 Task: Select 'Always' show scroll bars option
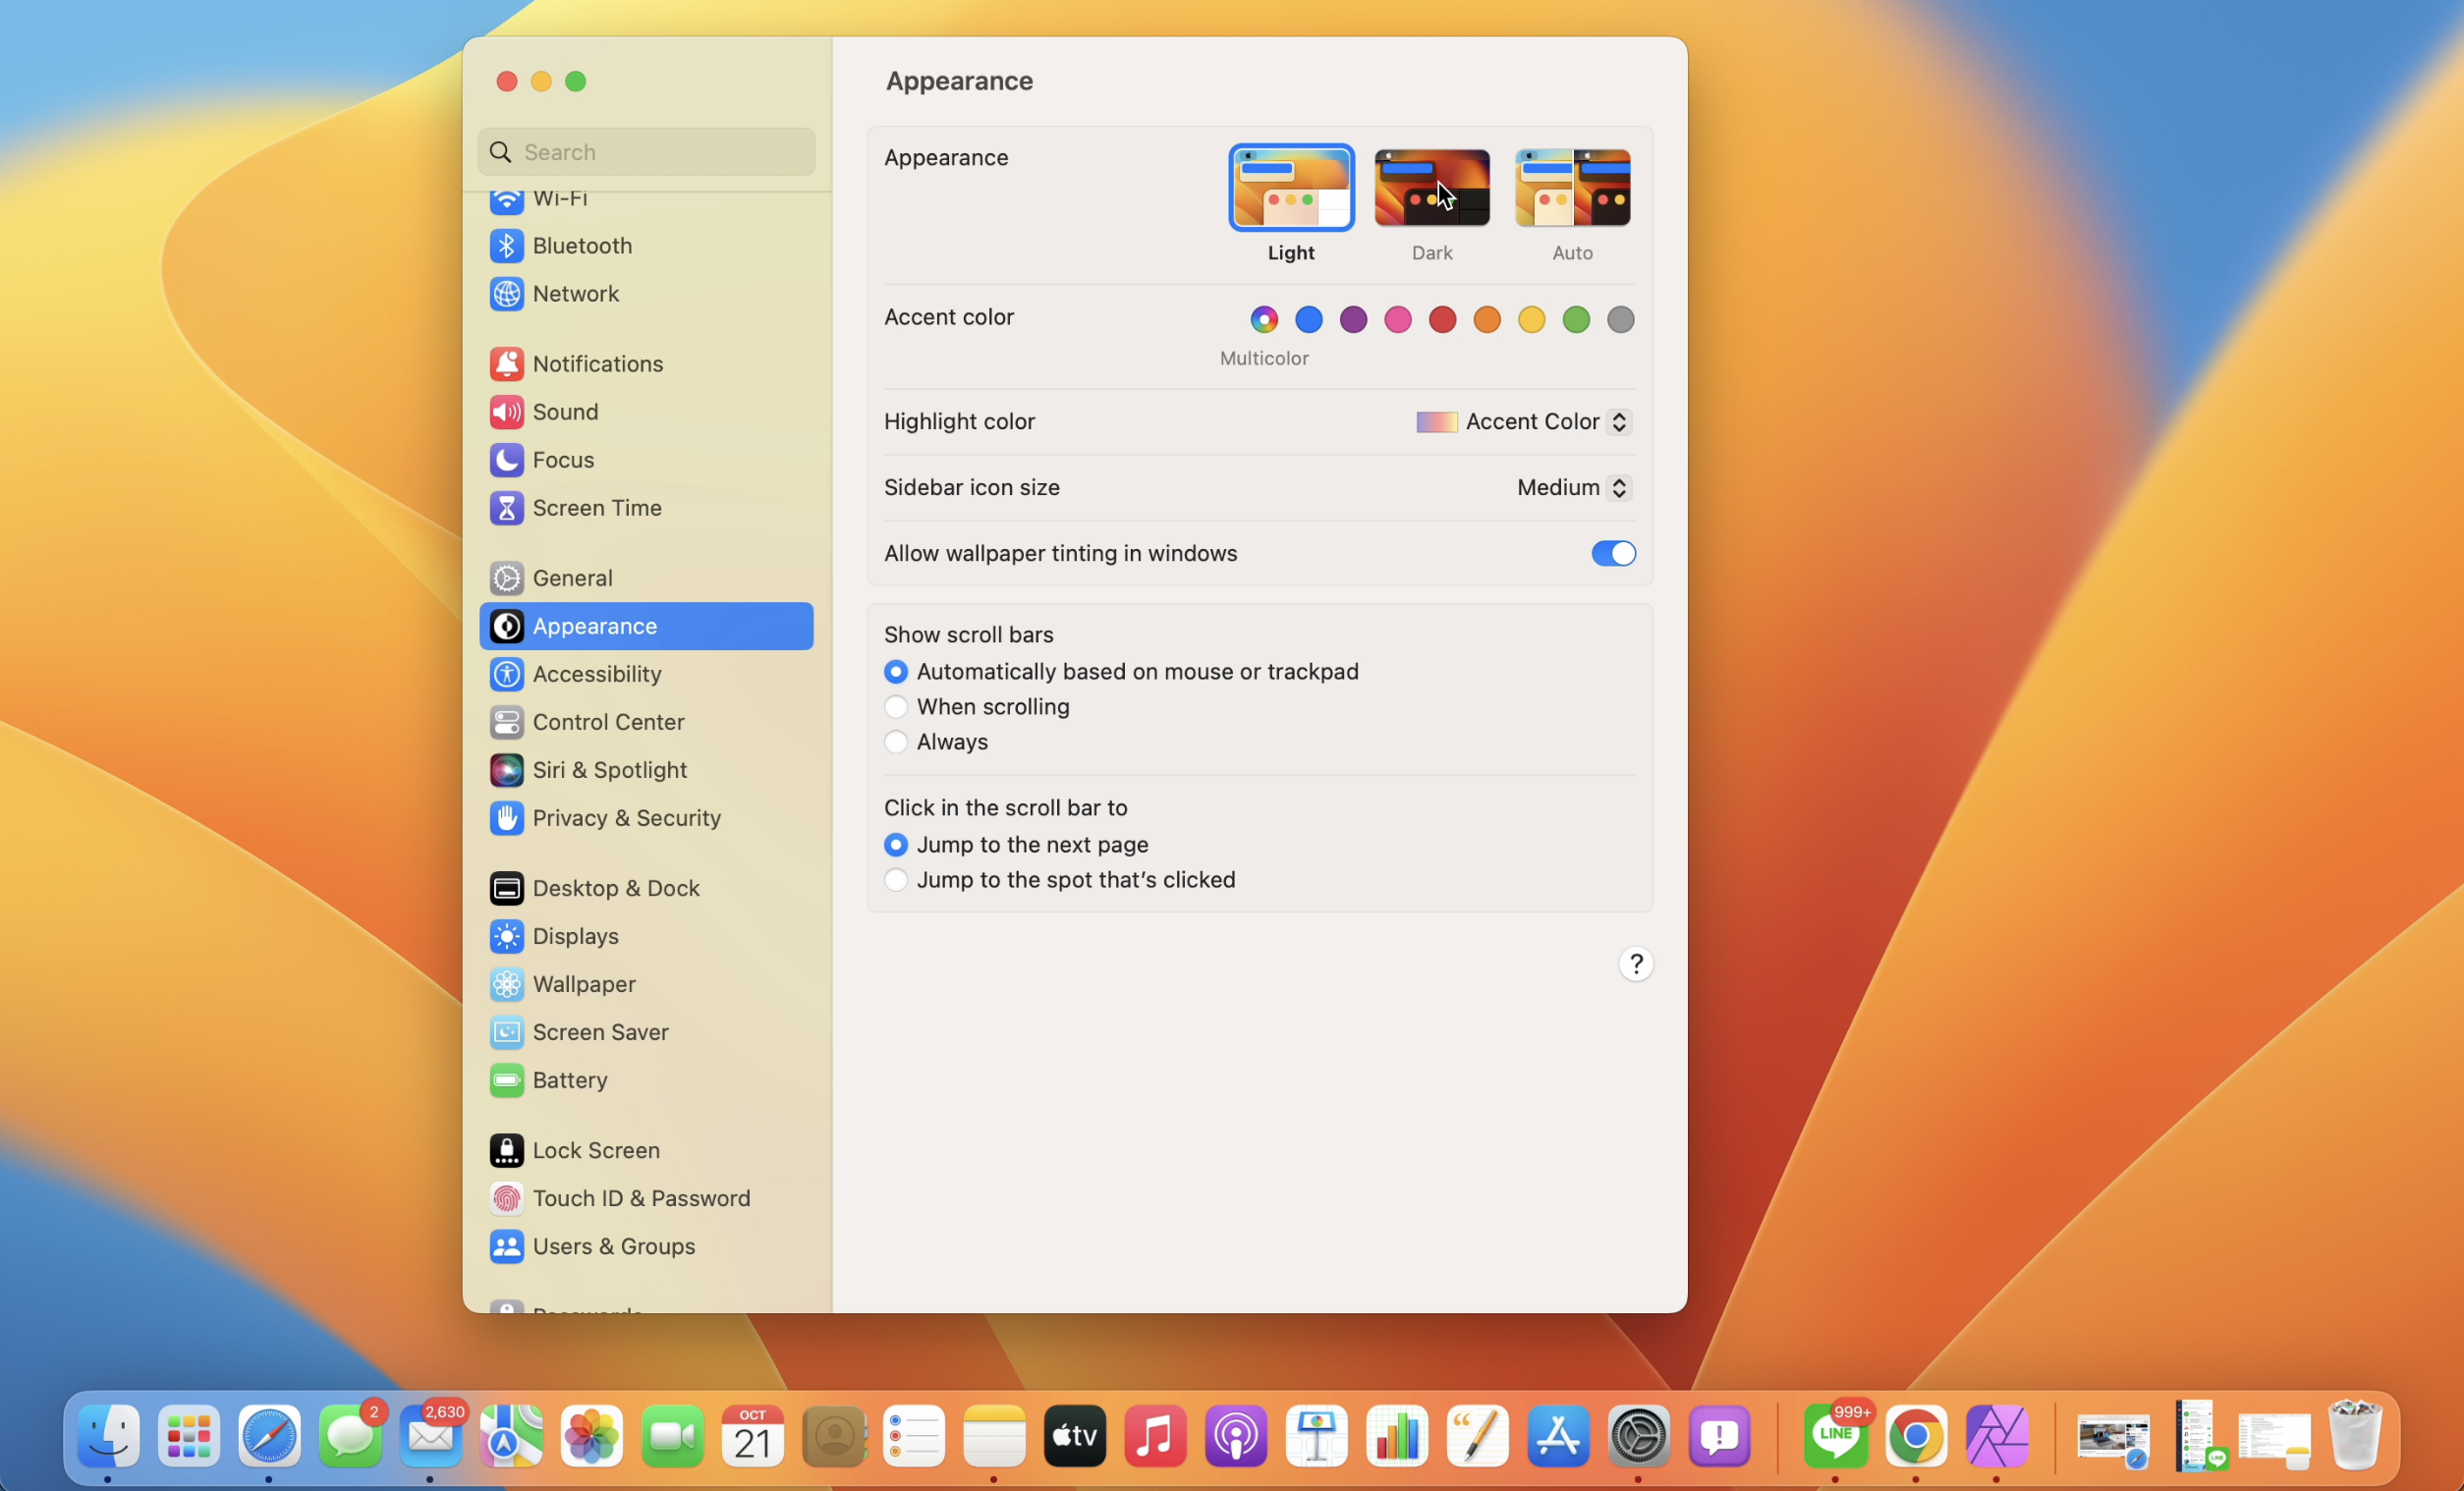click(x=896, y=742)
